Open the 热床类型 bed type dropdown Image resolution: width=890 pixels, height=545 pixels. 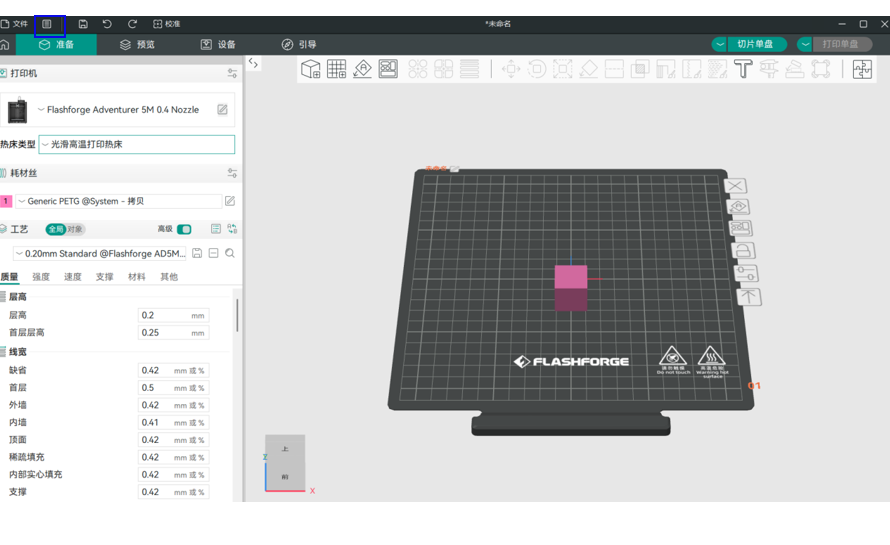[136, 144]
